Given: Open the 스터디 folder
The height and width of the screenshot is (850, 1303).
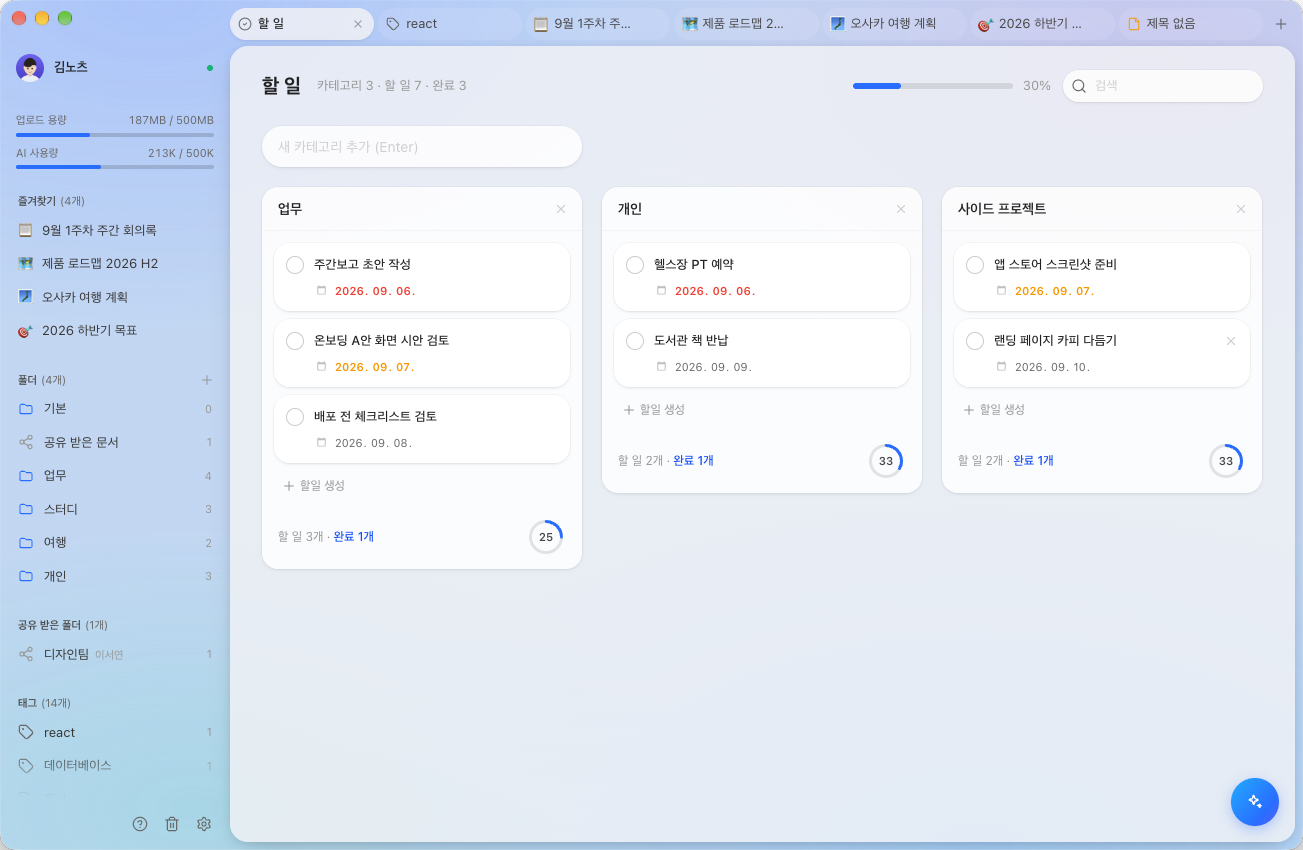Looking at the screenshot, I should click(x=115, y=509).
